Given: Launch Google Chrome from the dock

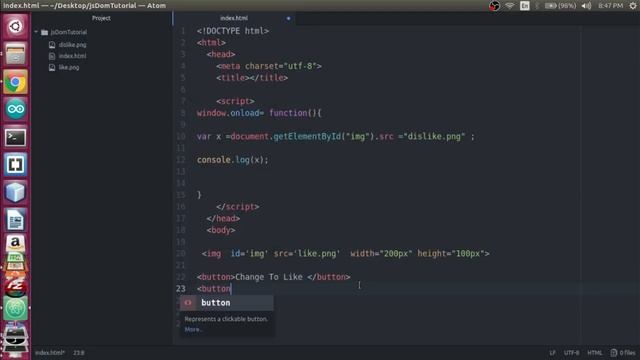Looking at the screenshot, I should point(16,82).
